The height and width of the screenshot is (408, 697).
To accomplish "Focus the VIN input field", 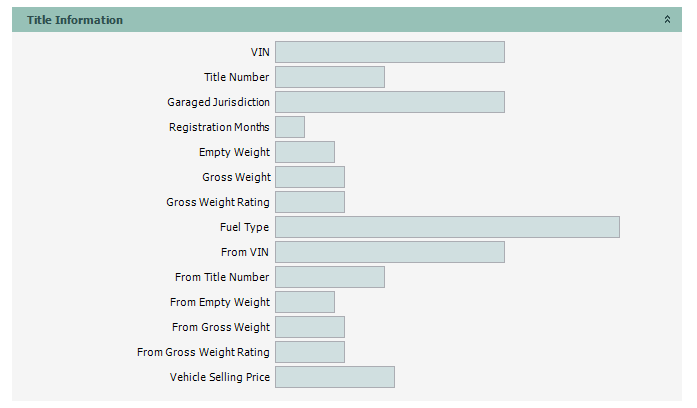I will pos(389,52).
